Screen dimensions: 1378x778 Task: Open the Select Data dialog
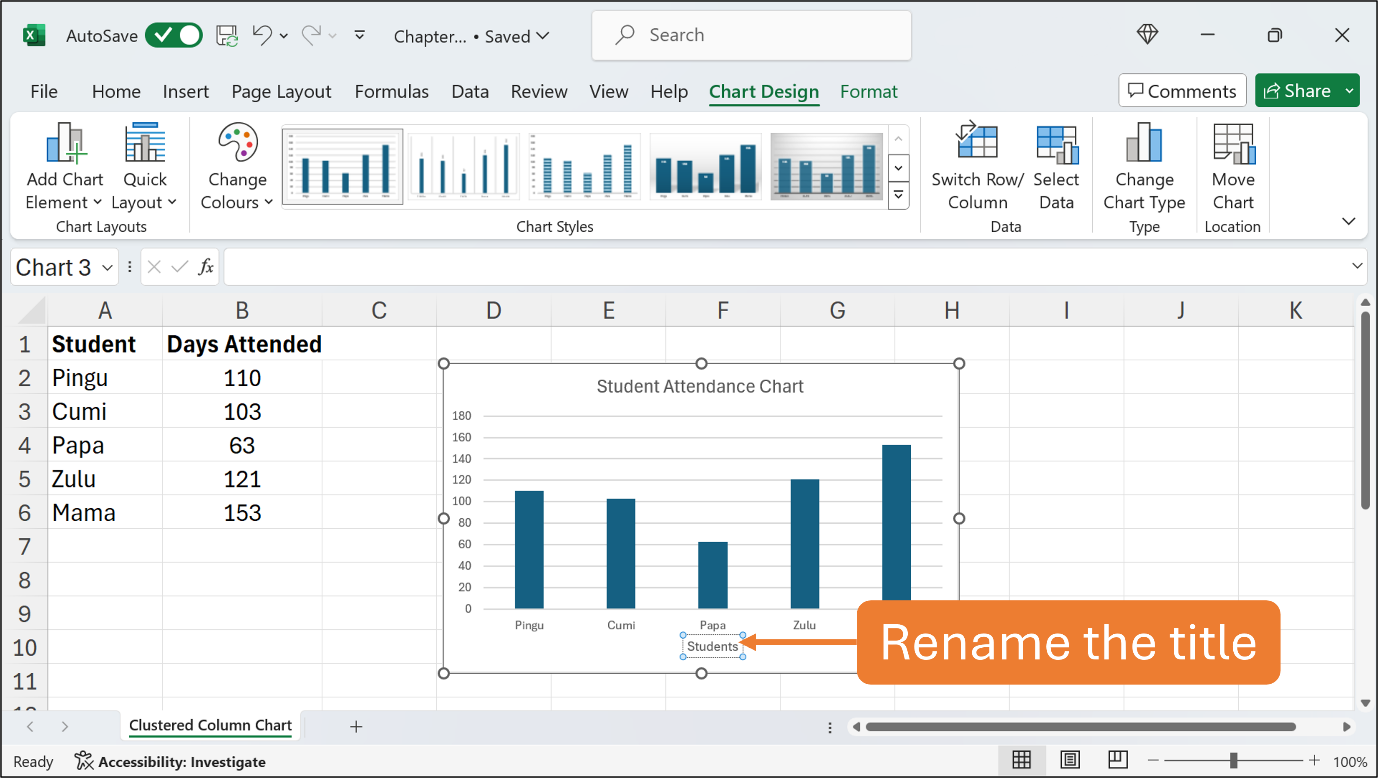1056,166
